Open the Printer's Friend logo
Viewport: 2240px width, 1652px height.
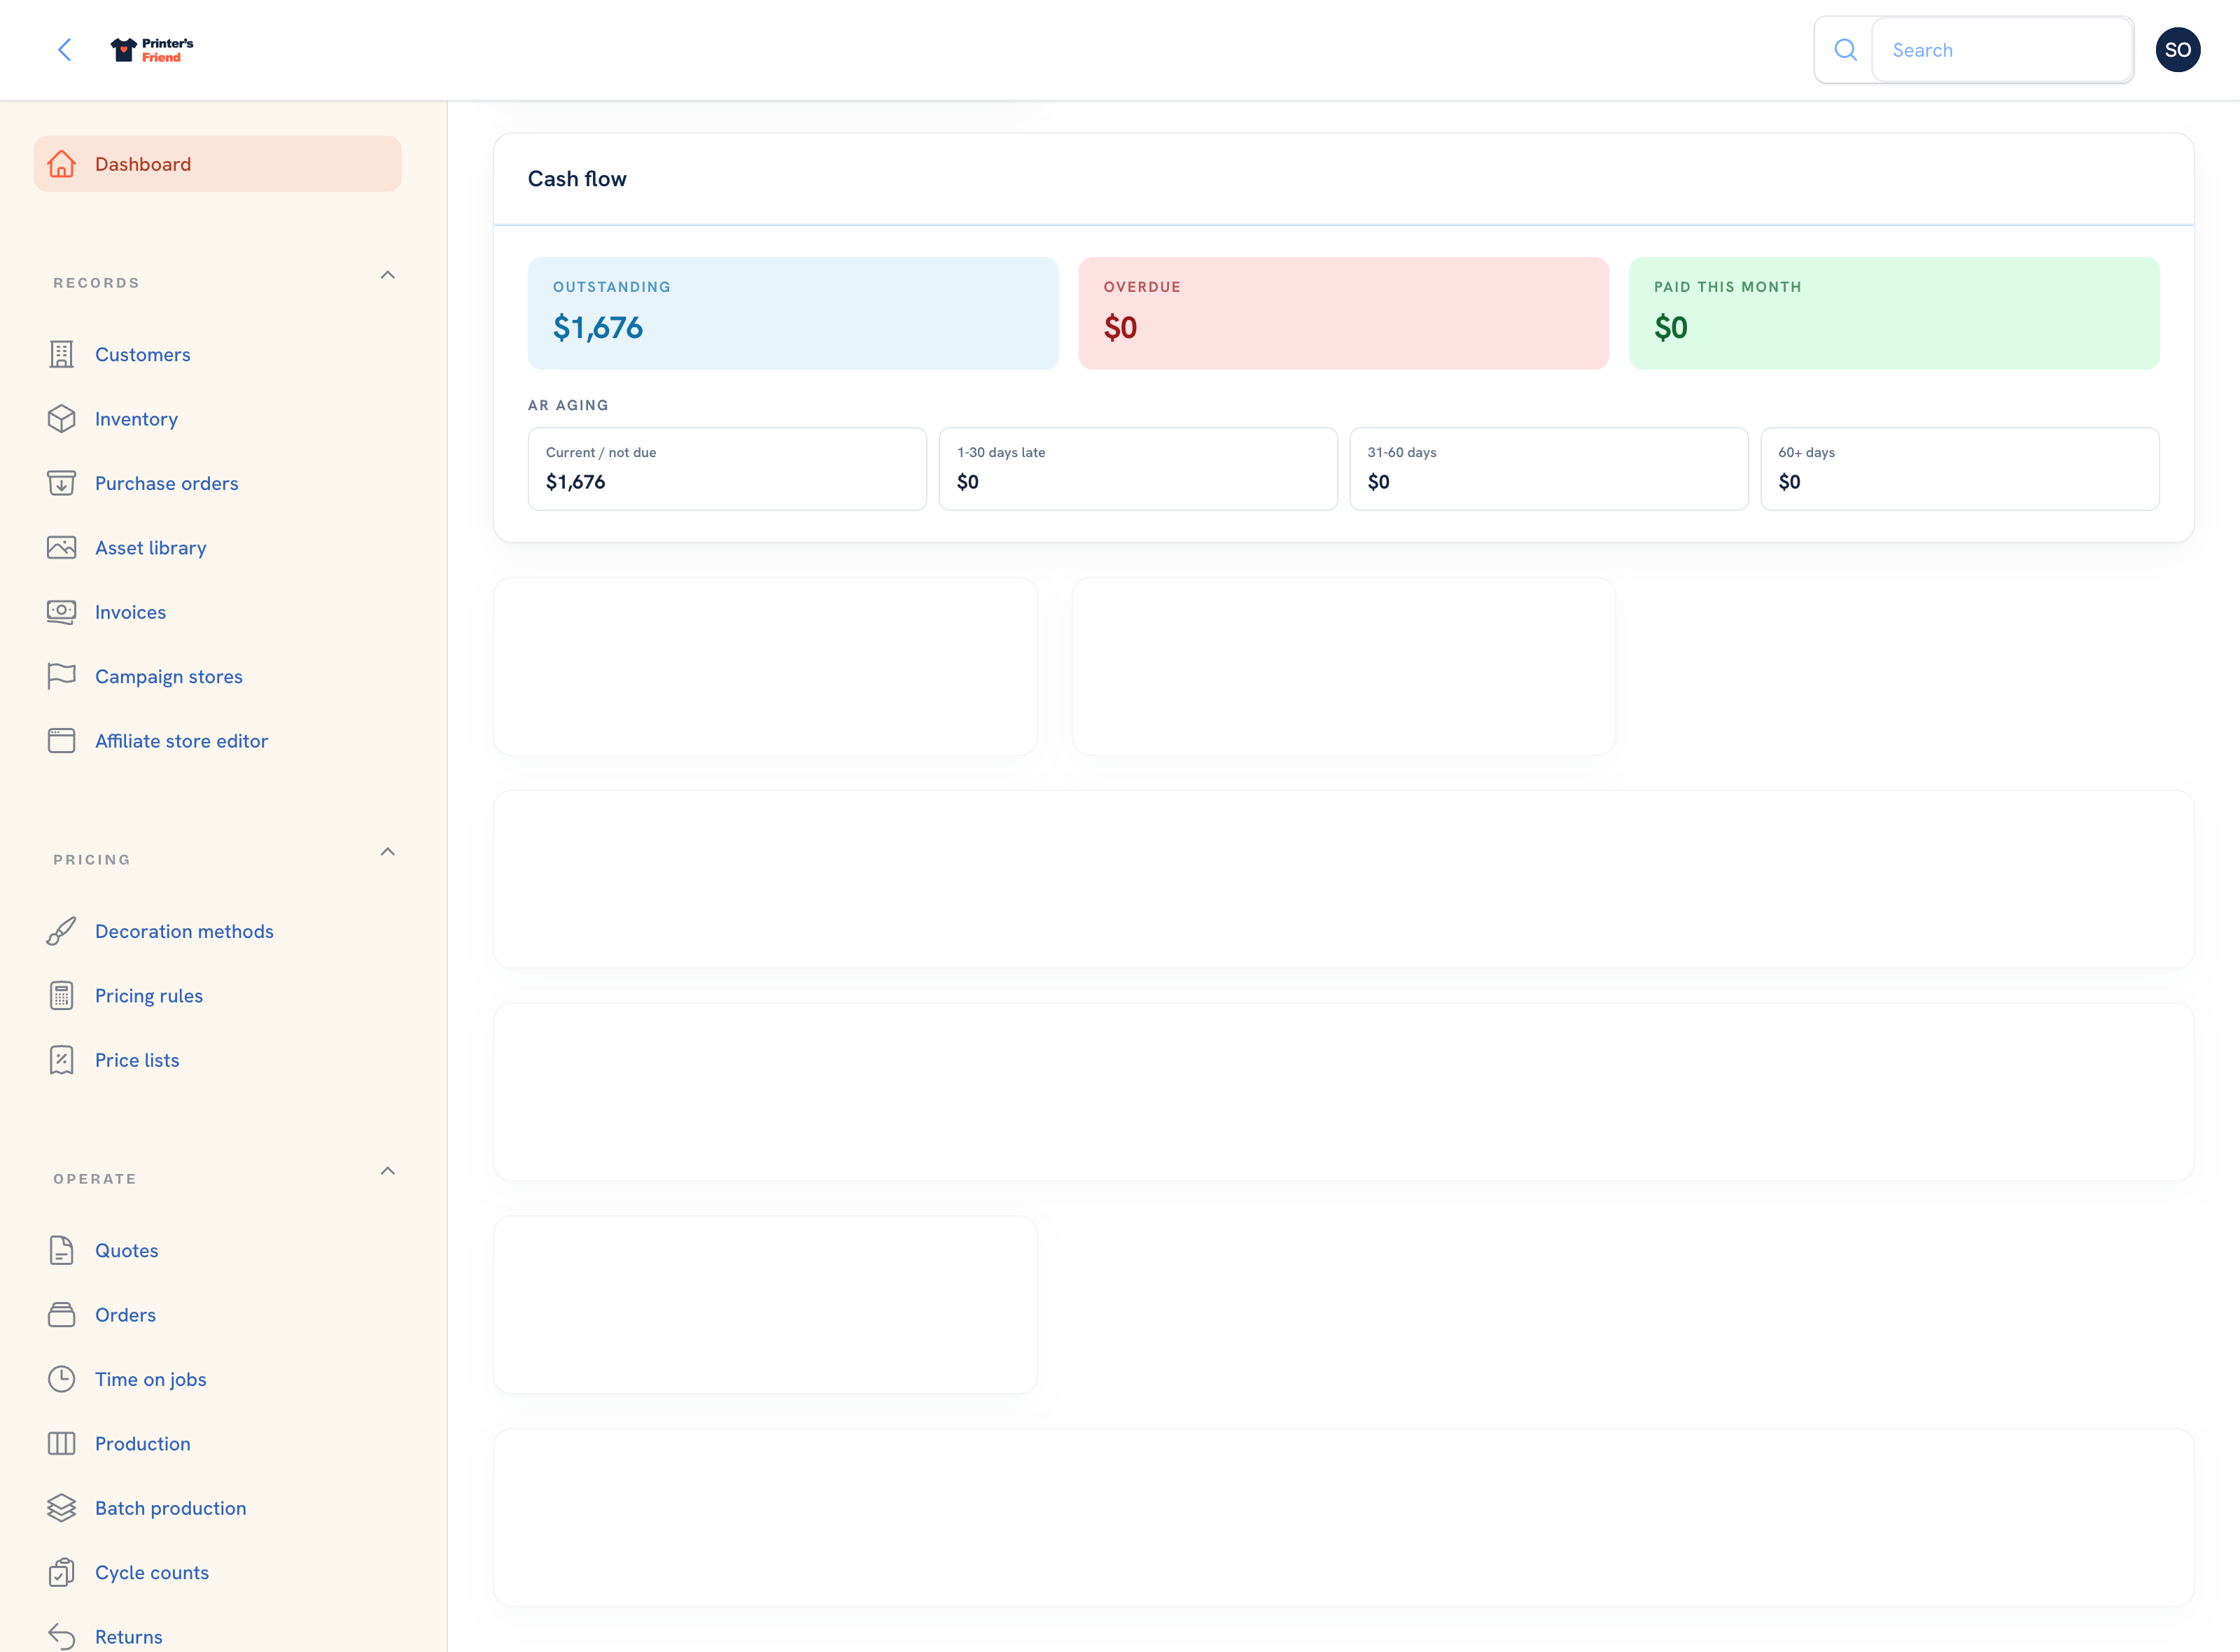point(152,50)
